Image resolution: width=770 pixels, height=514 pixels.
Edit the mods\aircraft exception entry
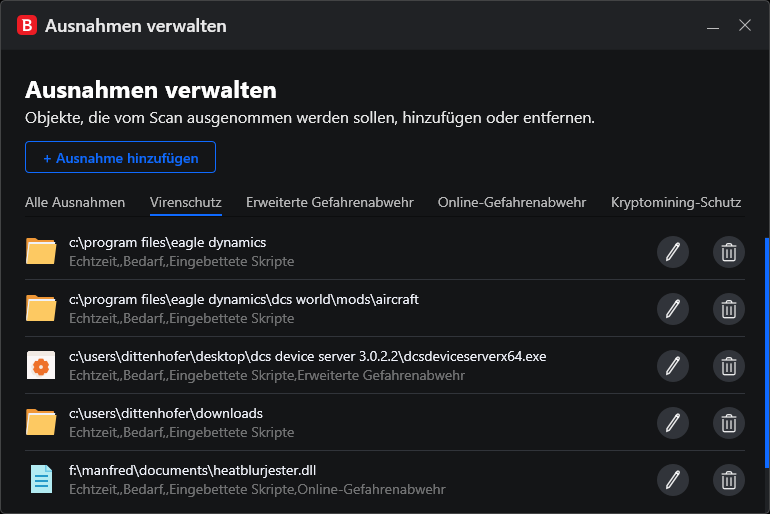click(673, 309)
